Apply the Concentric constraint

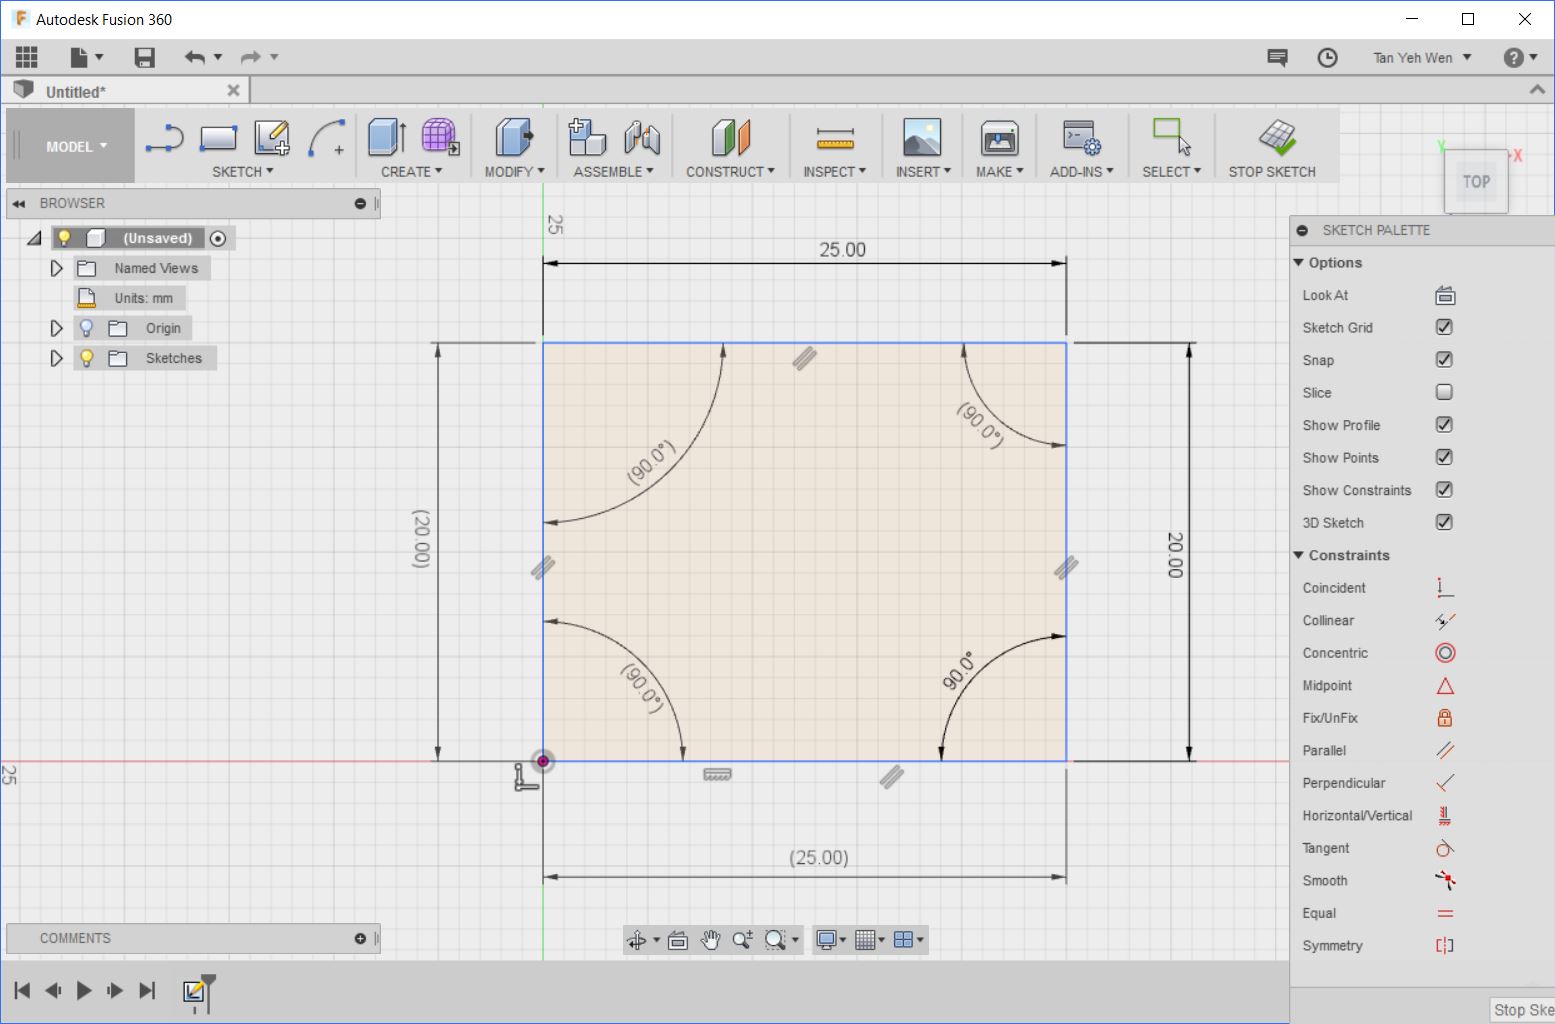tap(1445, 653)
